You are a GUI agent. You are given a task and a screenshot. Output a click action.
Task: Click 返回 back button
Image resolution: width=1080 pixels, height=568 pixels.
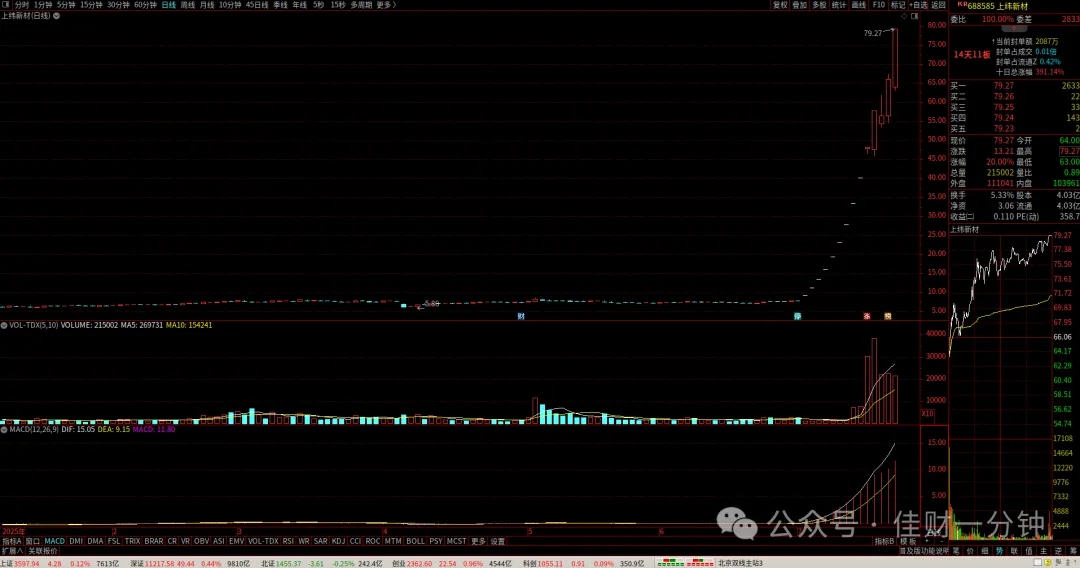tap(939, 5)
